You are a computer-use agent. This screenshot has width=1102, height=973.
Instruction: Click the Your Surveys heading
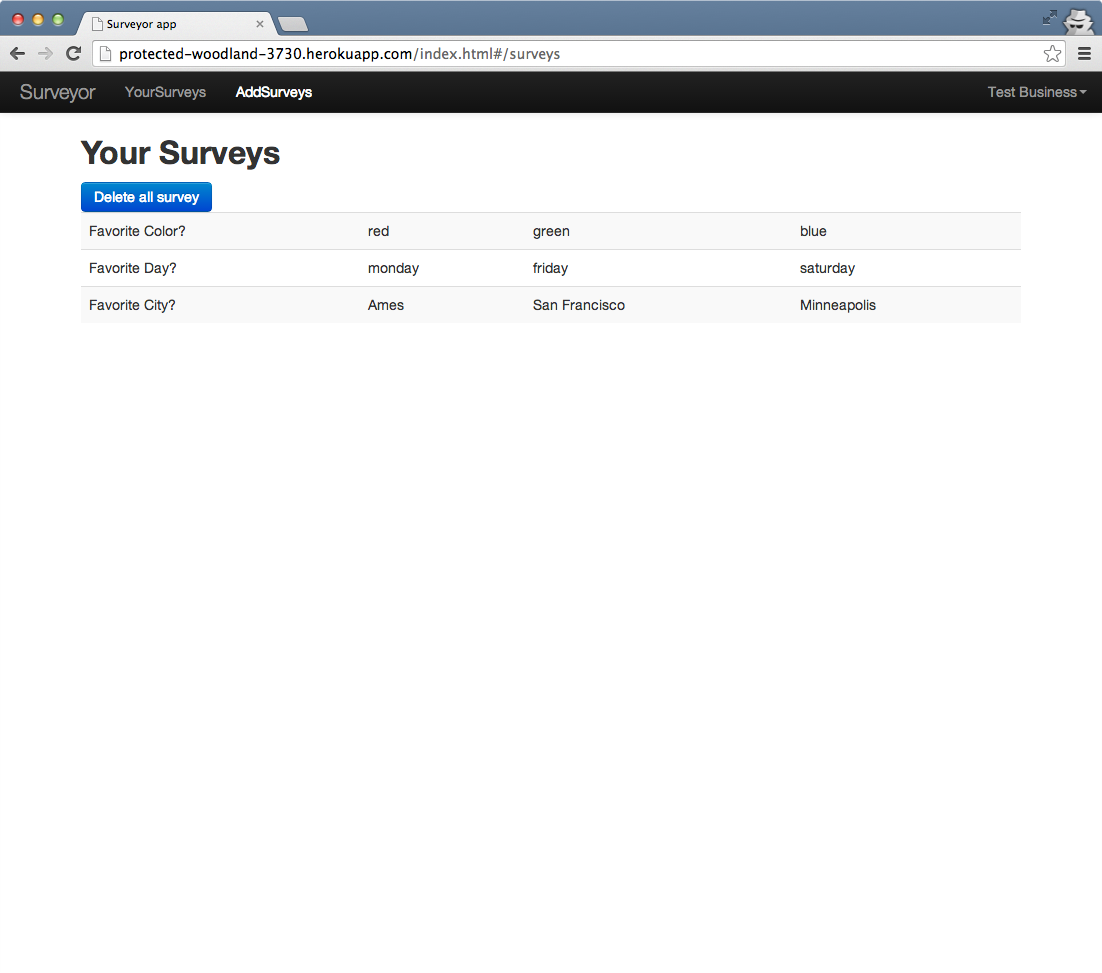tap(181, 153)
